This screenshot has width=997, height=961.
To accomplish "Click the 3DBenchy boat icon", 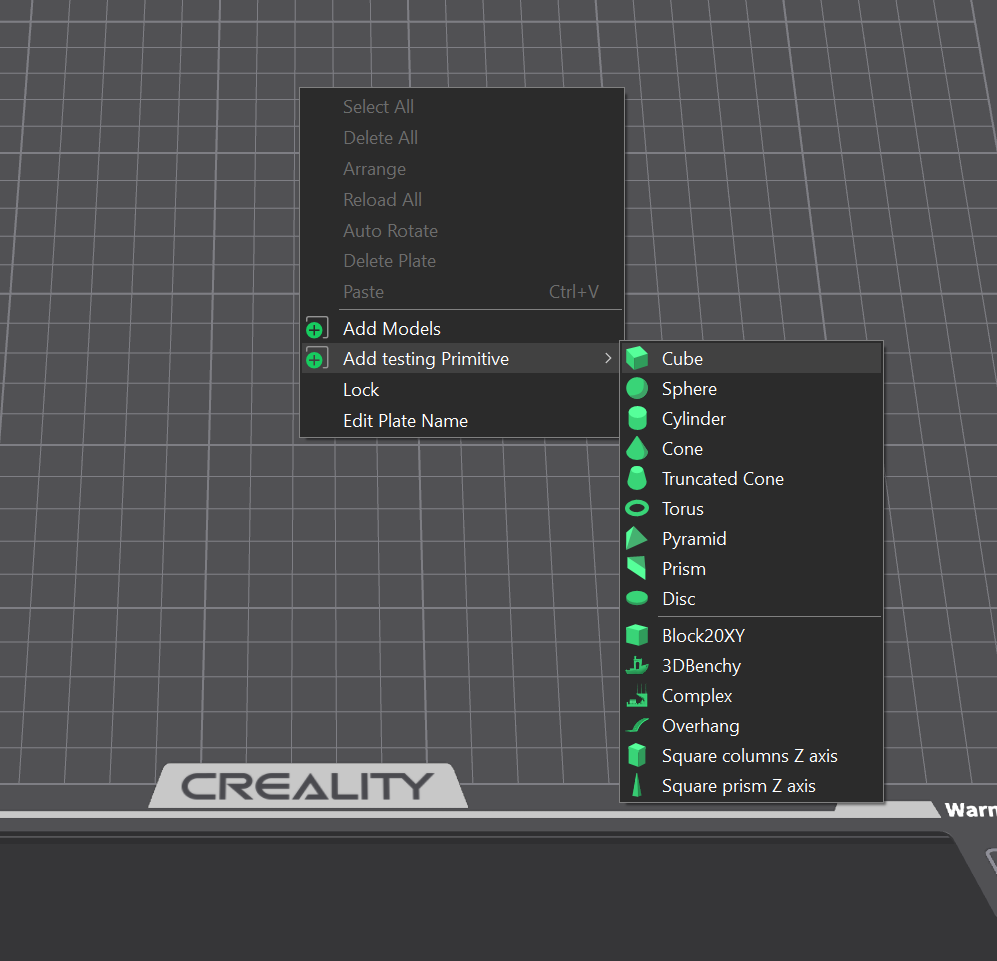I will click(637, 666).
